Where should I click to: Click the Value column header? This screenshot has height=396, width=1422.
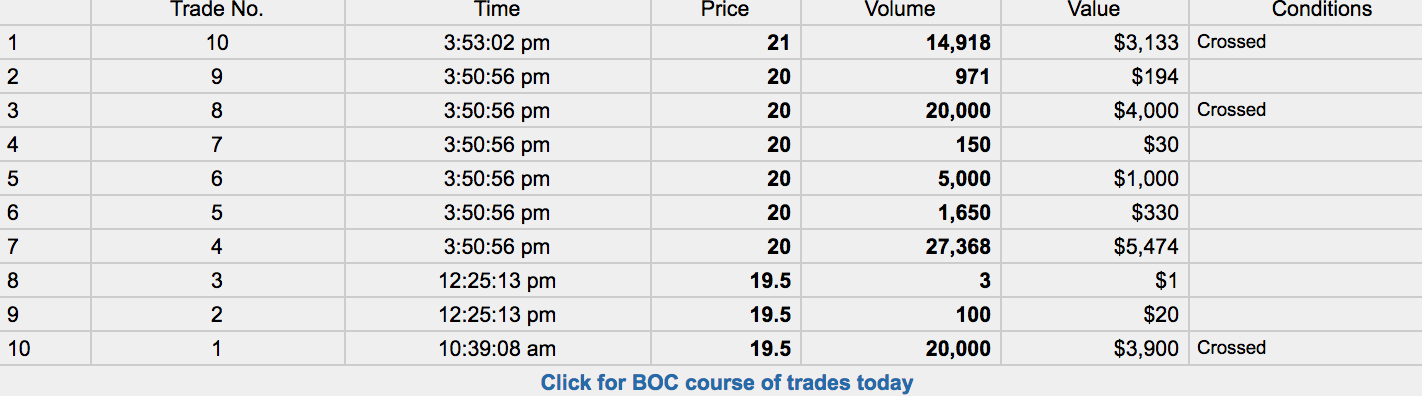coord(1093,10)
